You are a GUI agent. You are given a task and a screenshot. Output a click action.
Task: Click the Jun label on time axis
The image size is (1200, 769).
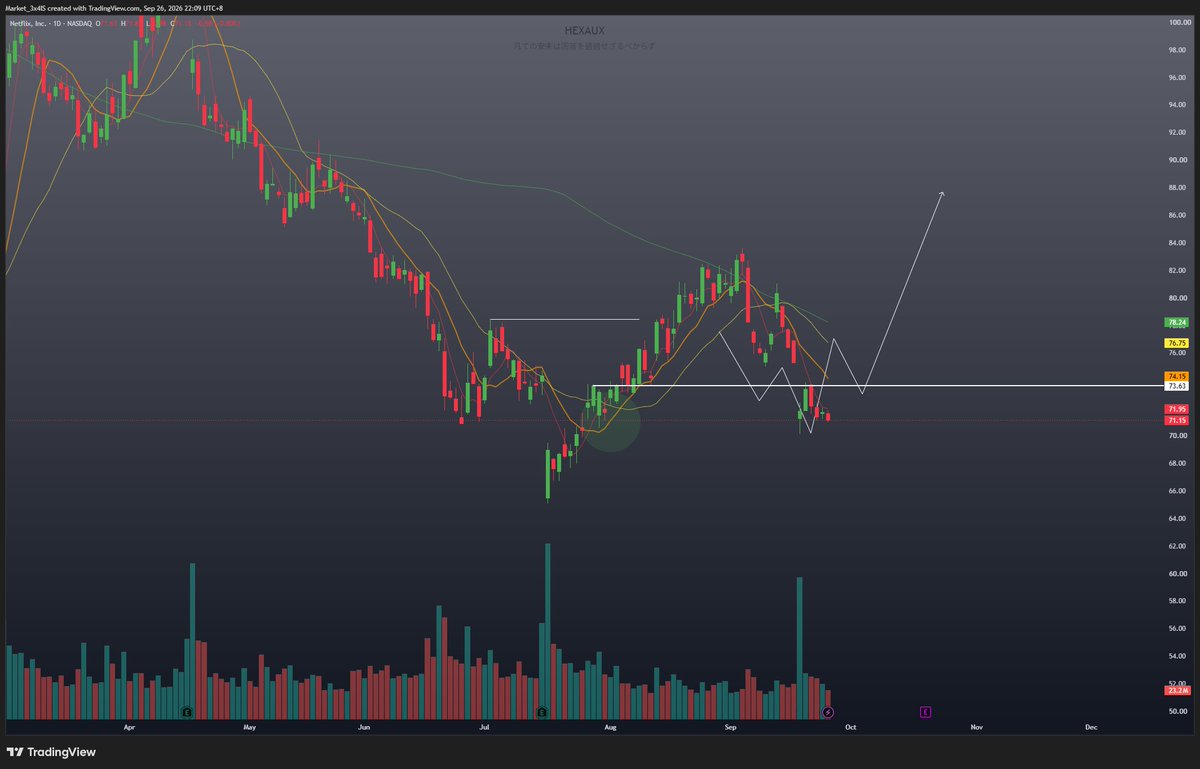(365, 727)
